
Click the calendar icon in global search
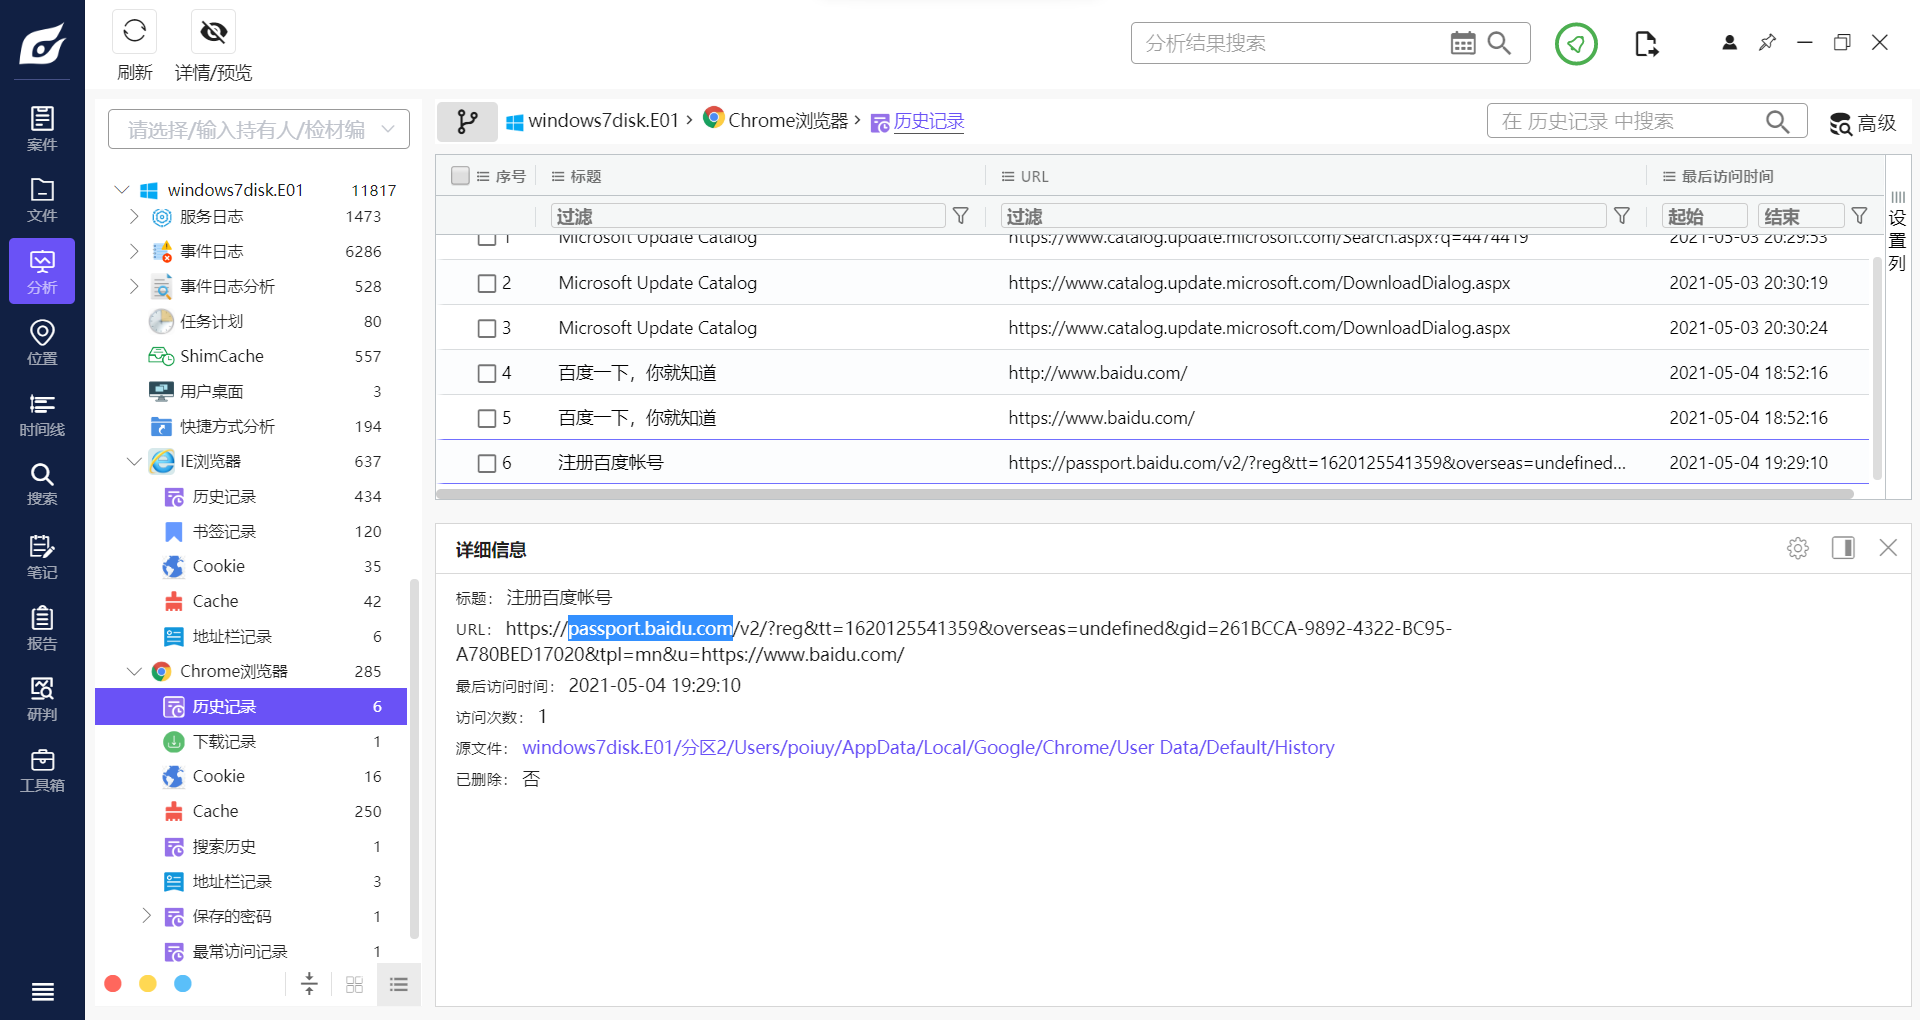tap(1463, 43)
